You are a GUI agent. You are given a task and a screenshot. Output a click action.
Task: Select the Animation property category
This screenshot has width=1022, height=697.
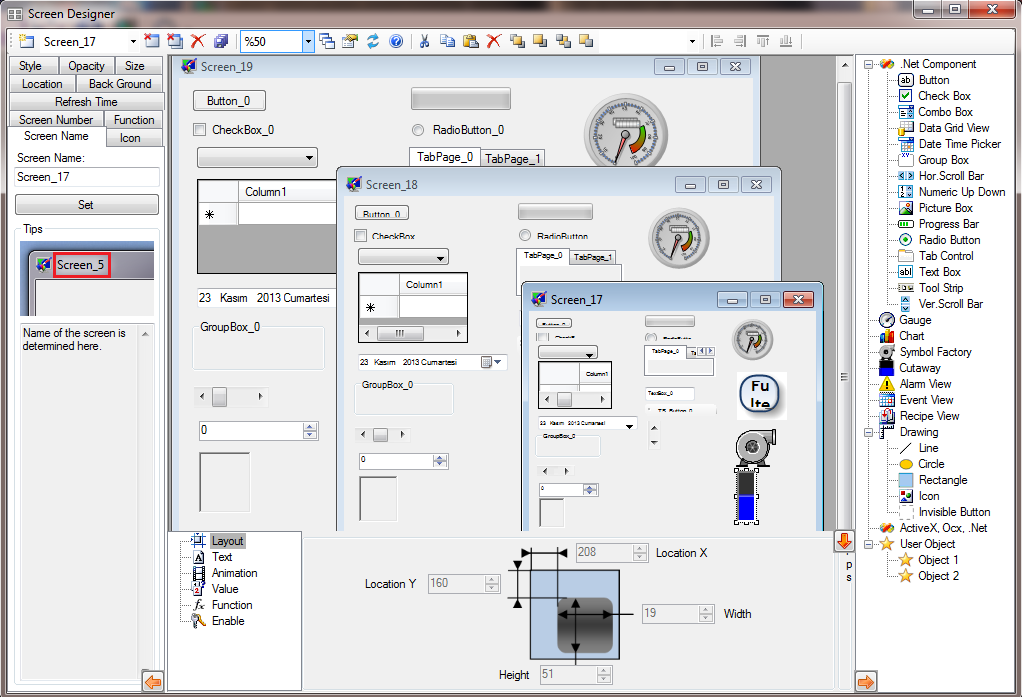(234, 573)
